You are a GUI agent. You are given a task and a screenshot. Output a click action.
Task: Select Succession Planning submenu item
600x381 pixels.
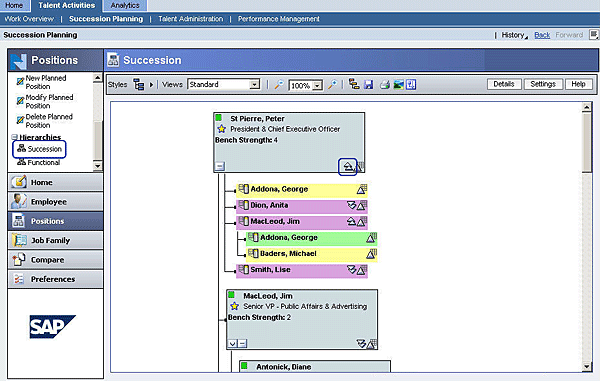click(106, 19)
